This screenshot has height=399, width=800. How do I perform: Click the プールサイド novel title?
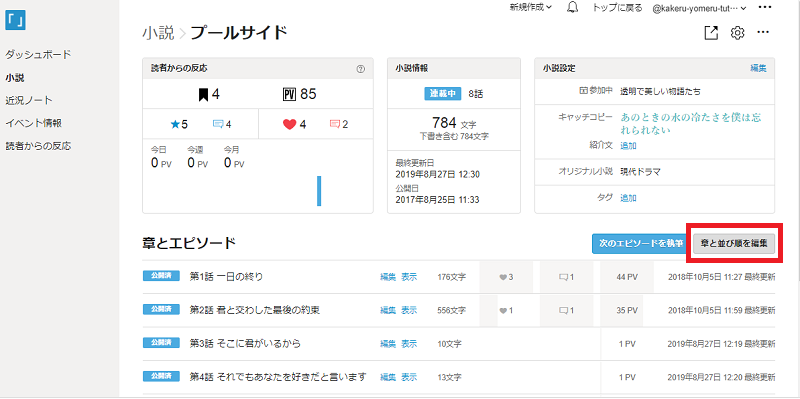(239, 34)
